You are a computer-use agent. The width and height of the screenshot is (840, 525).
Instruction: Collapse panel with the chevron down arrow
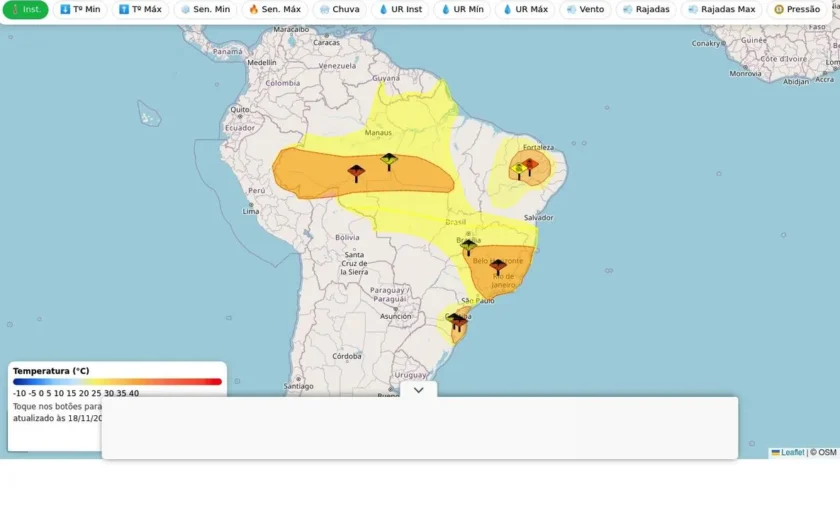[x=418, y=390]
